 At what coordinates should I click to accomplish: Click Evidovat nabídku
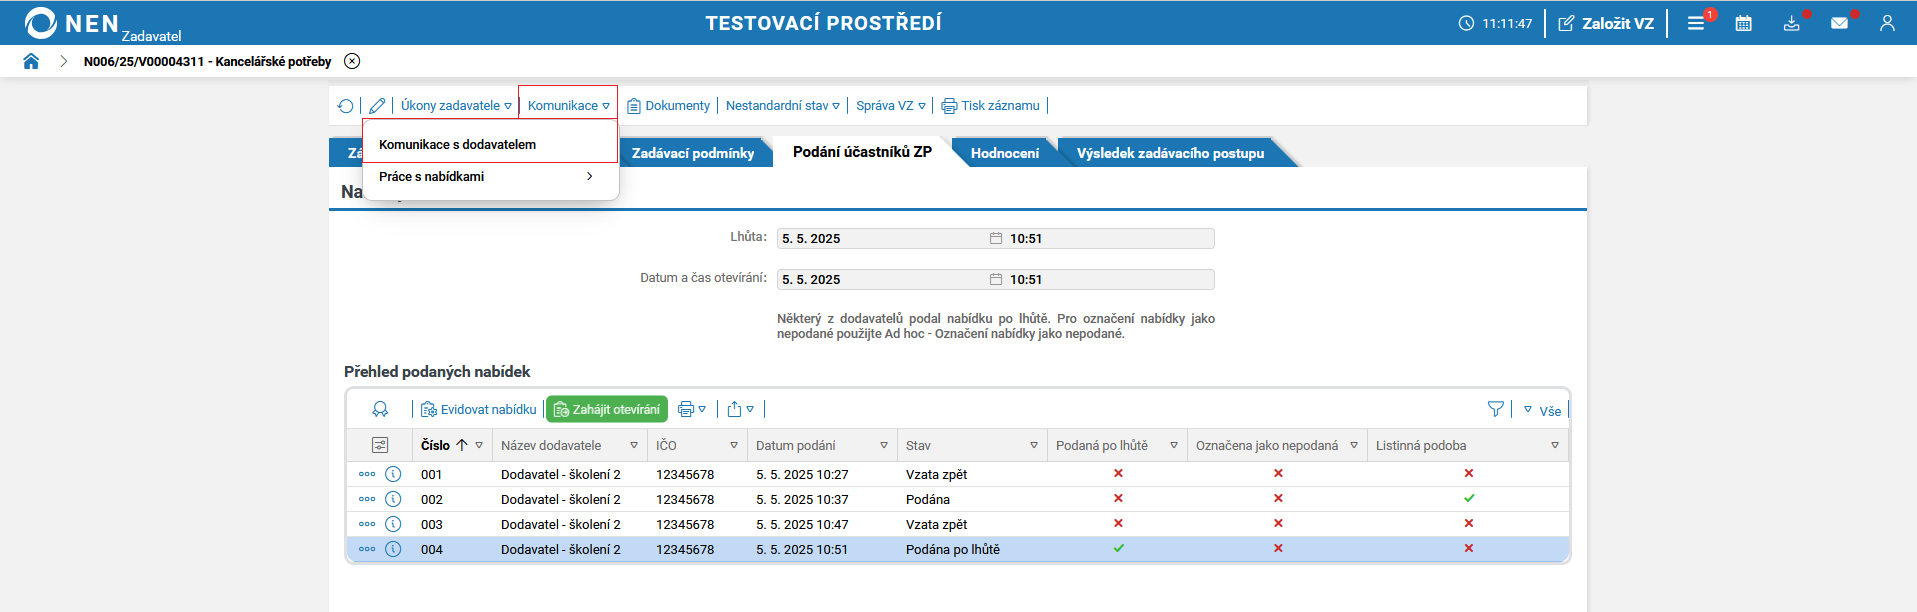(479, 409)
